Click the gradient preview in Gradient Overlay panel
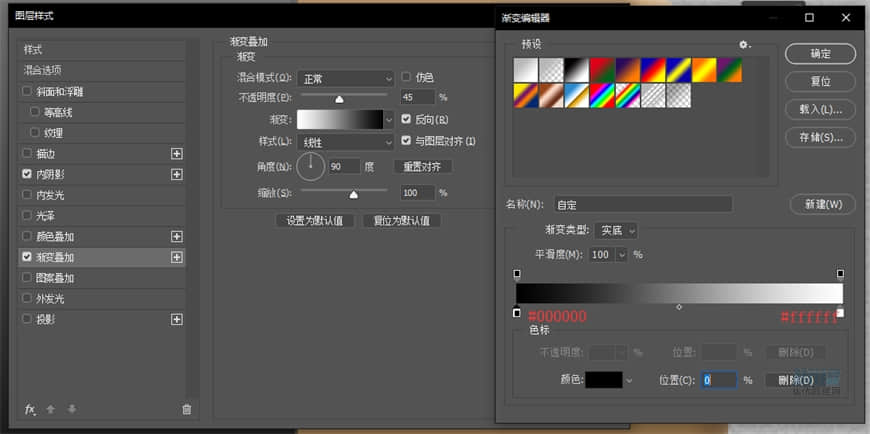The width and height of the screenshot is (870, 434). [340, 119]
